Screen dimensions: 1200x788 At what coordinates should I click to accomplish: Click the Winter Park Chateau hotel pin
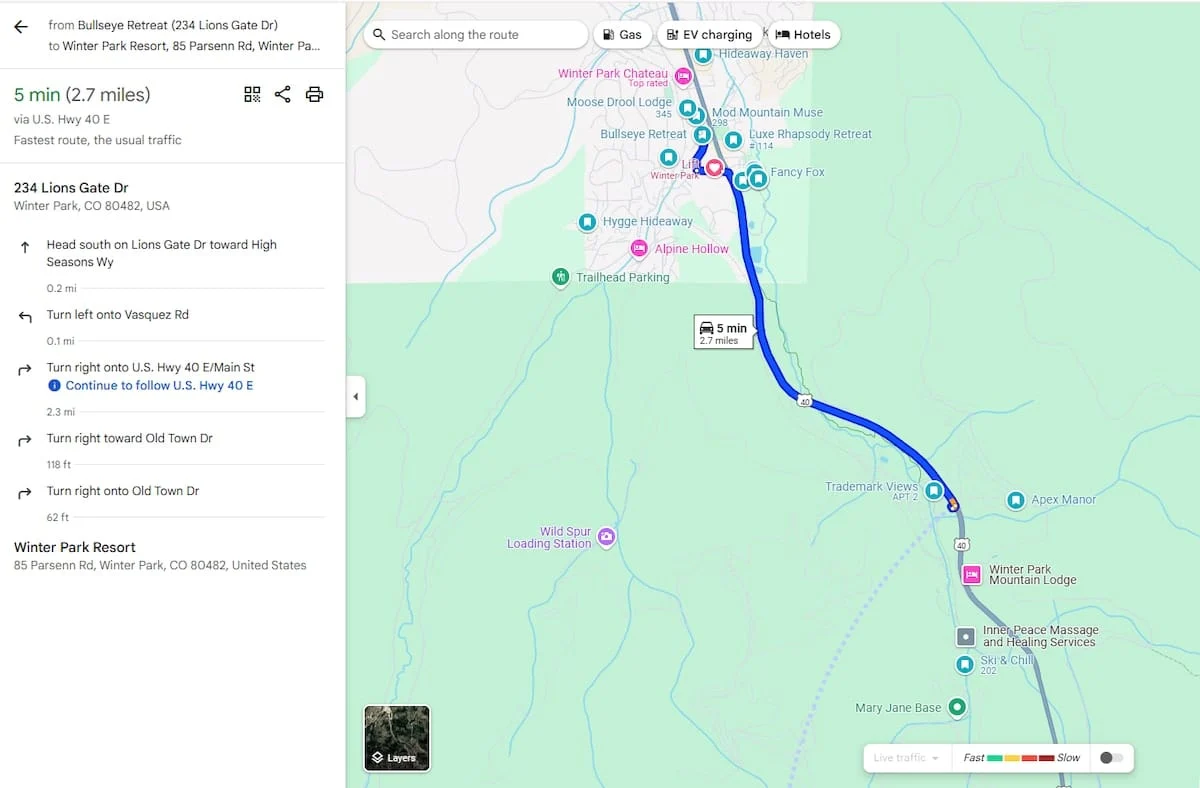pos(684,76)
